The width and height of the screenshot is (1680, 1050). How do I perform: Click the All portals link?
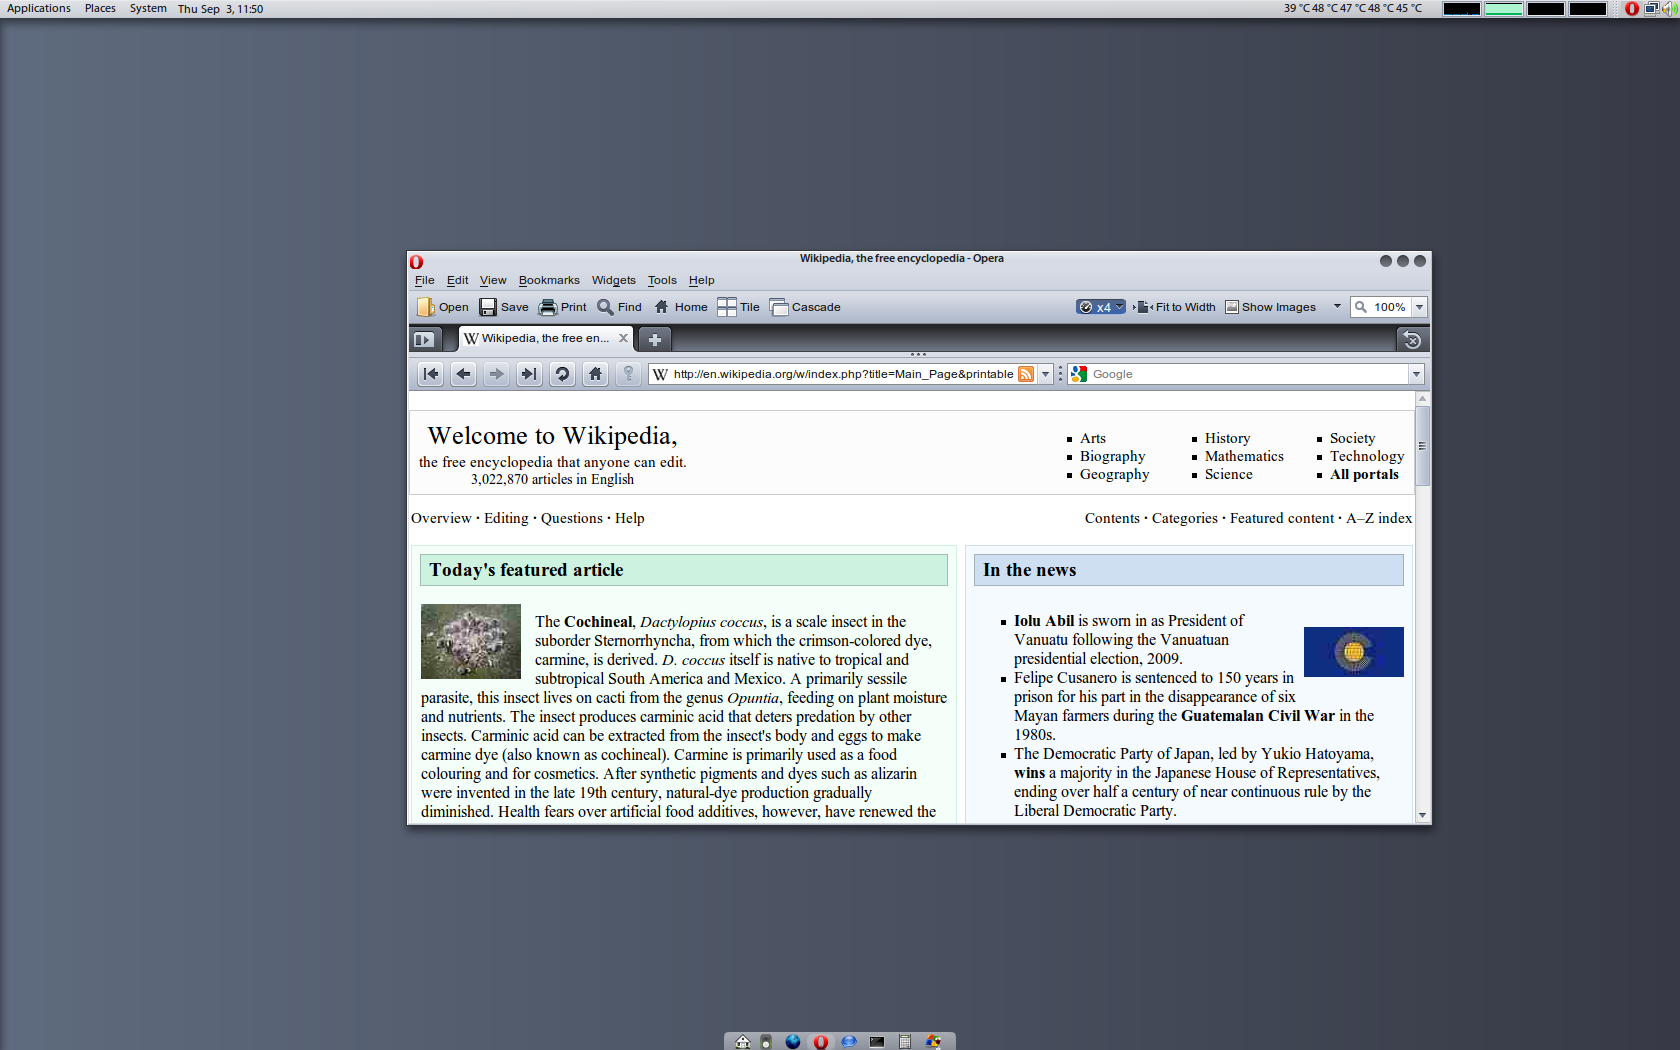coord(1364,474)
